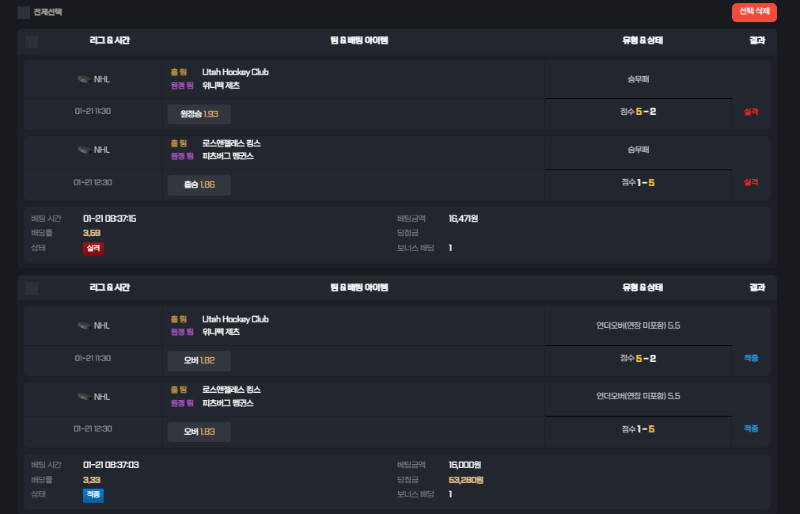Click NHL logo in second slip's Utah row
Screen dimensions: 800x514
click(x=84, y=326)
